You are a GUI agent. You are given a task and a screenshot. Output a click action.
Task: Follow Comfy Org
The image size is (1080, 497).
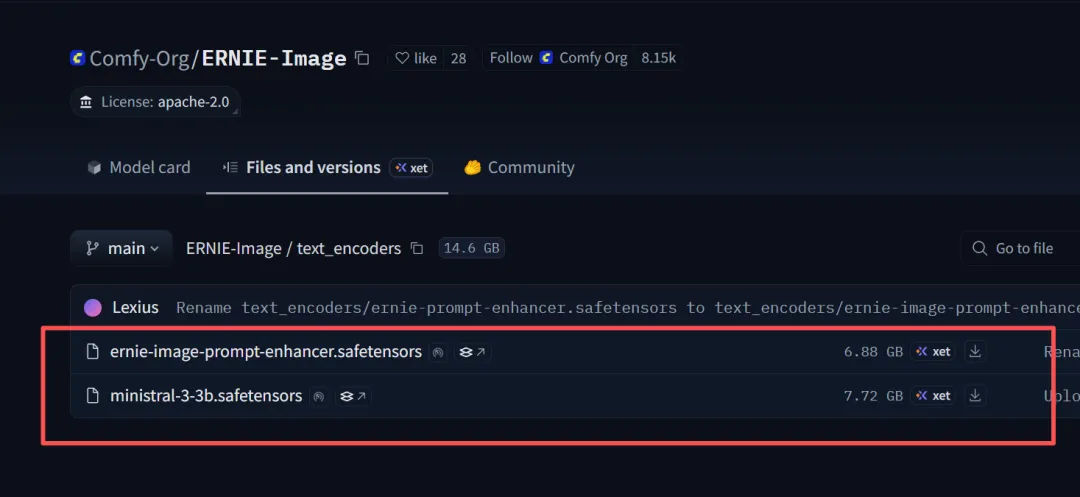point(559,59)
